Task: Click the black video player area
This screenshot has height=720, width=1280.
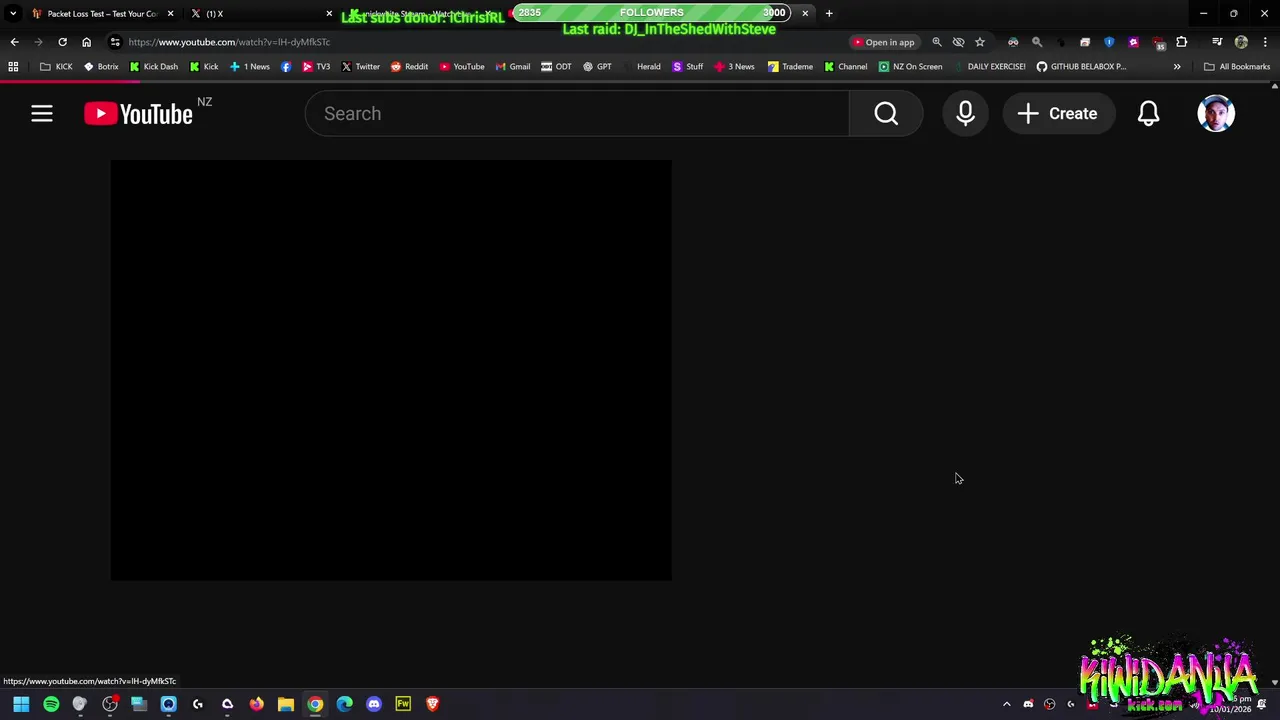Action: (x=391, y=370)
